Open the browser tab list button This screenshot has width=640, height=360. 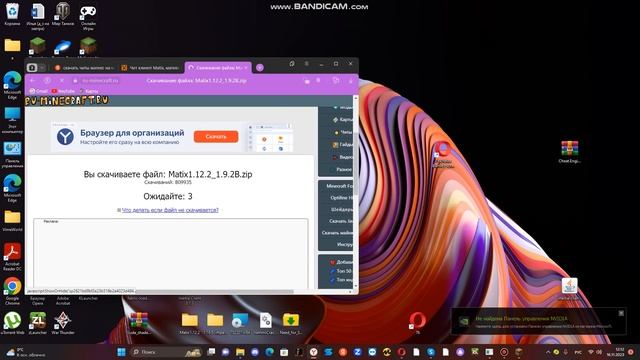[32, 68]
